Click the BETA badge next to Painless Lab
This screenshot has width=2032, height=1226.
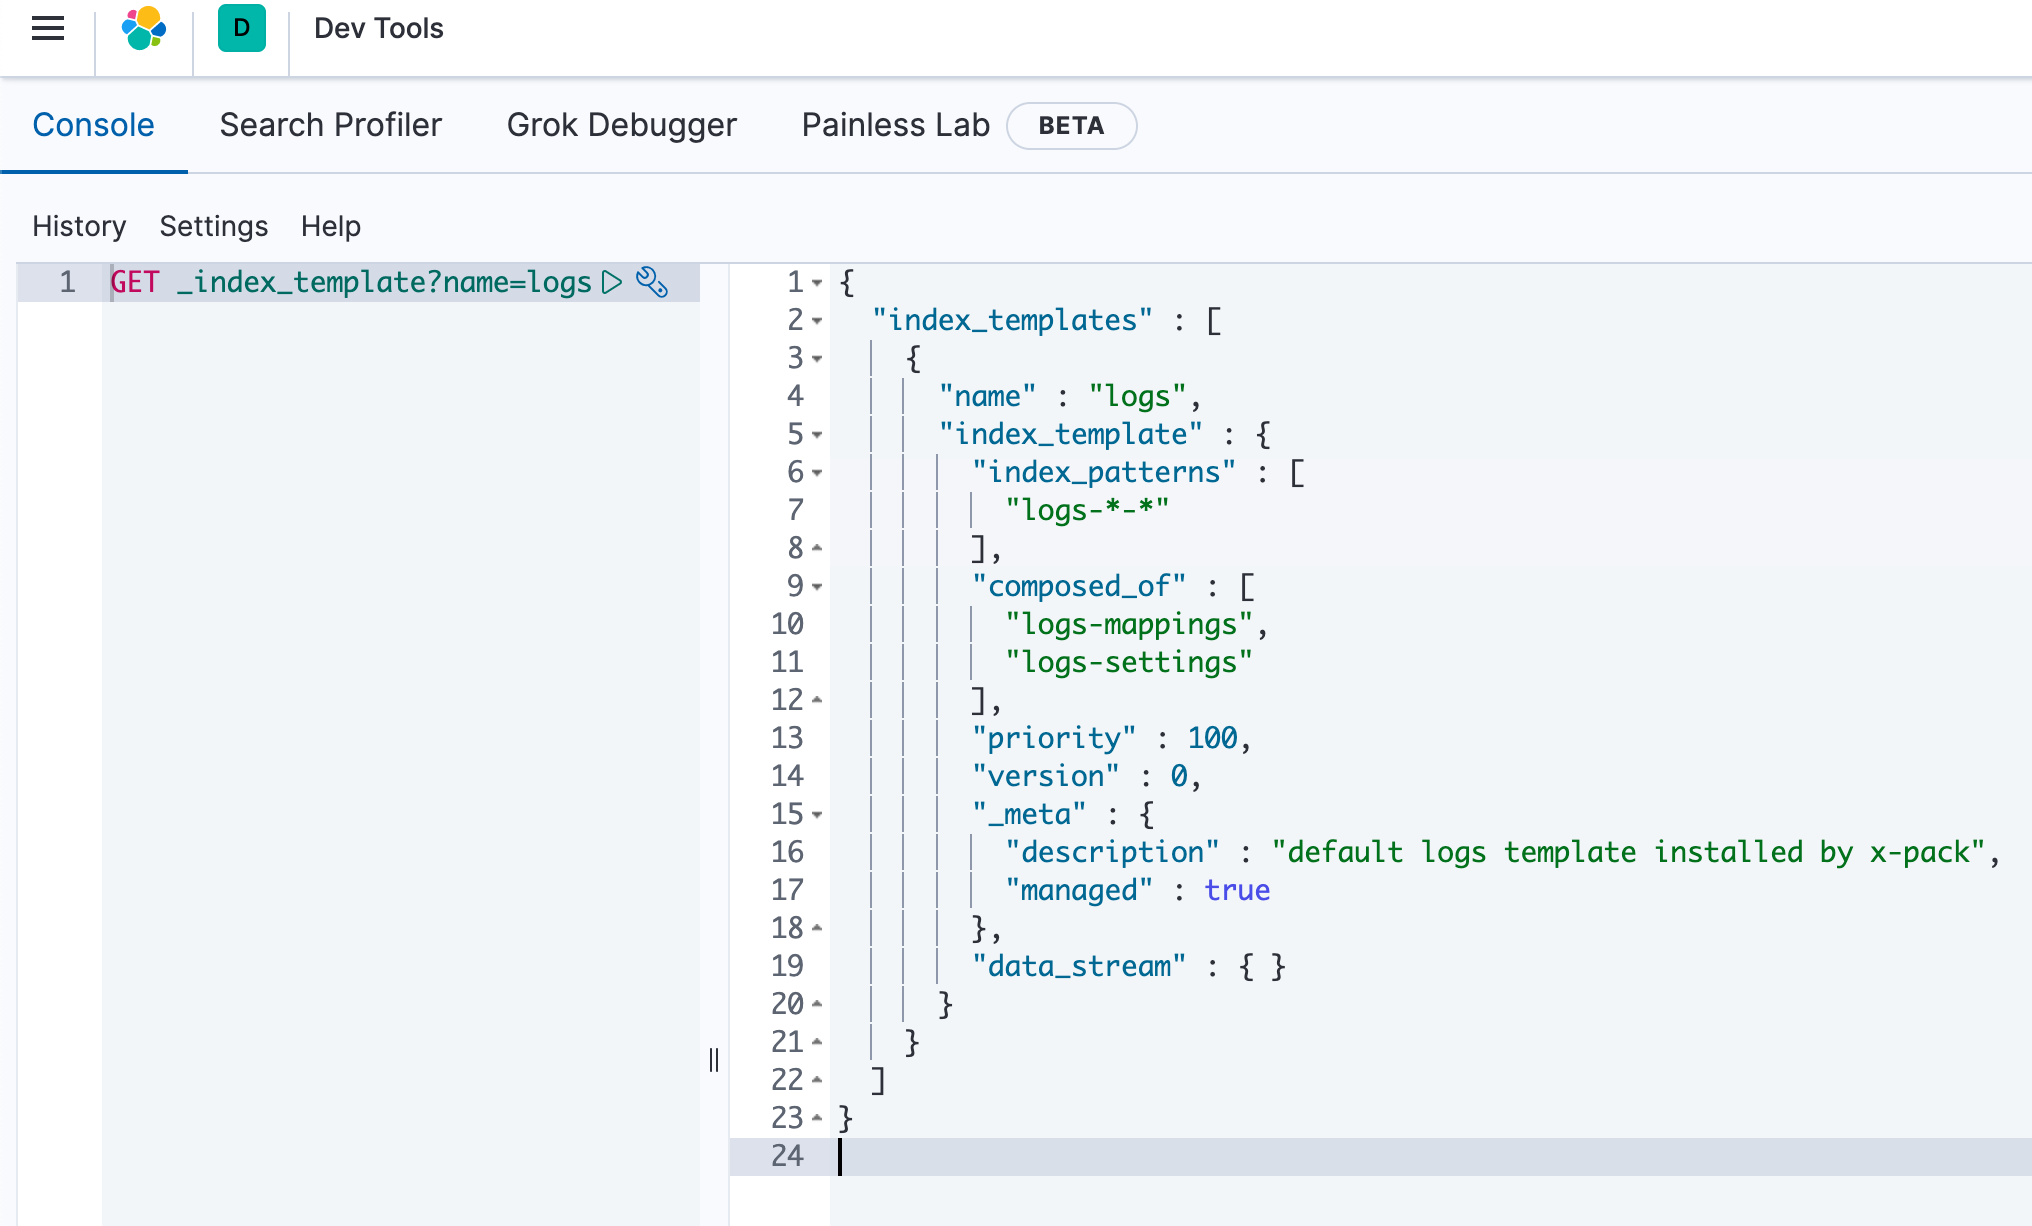[1070, 126]
